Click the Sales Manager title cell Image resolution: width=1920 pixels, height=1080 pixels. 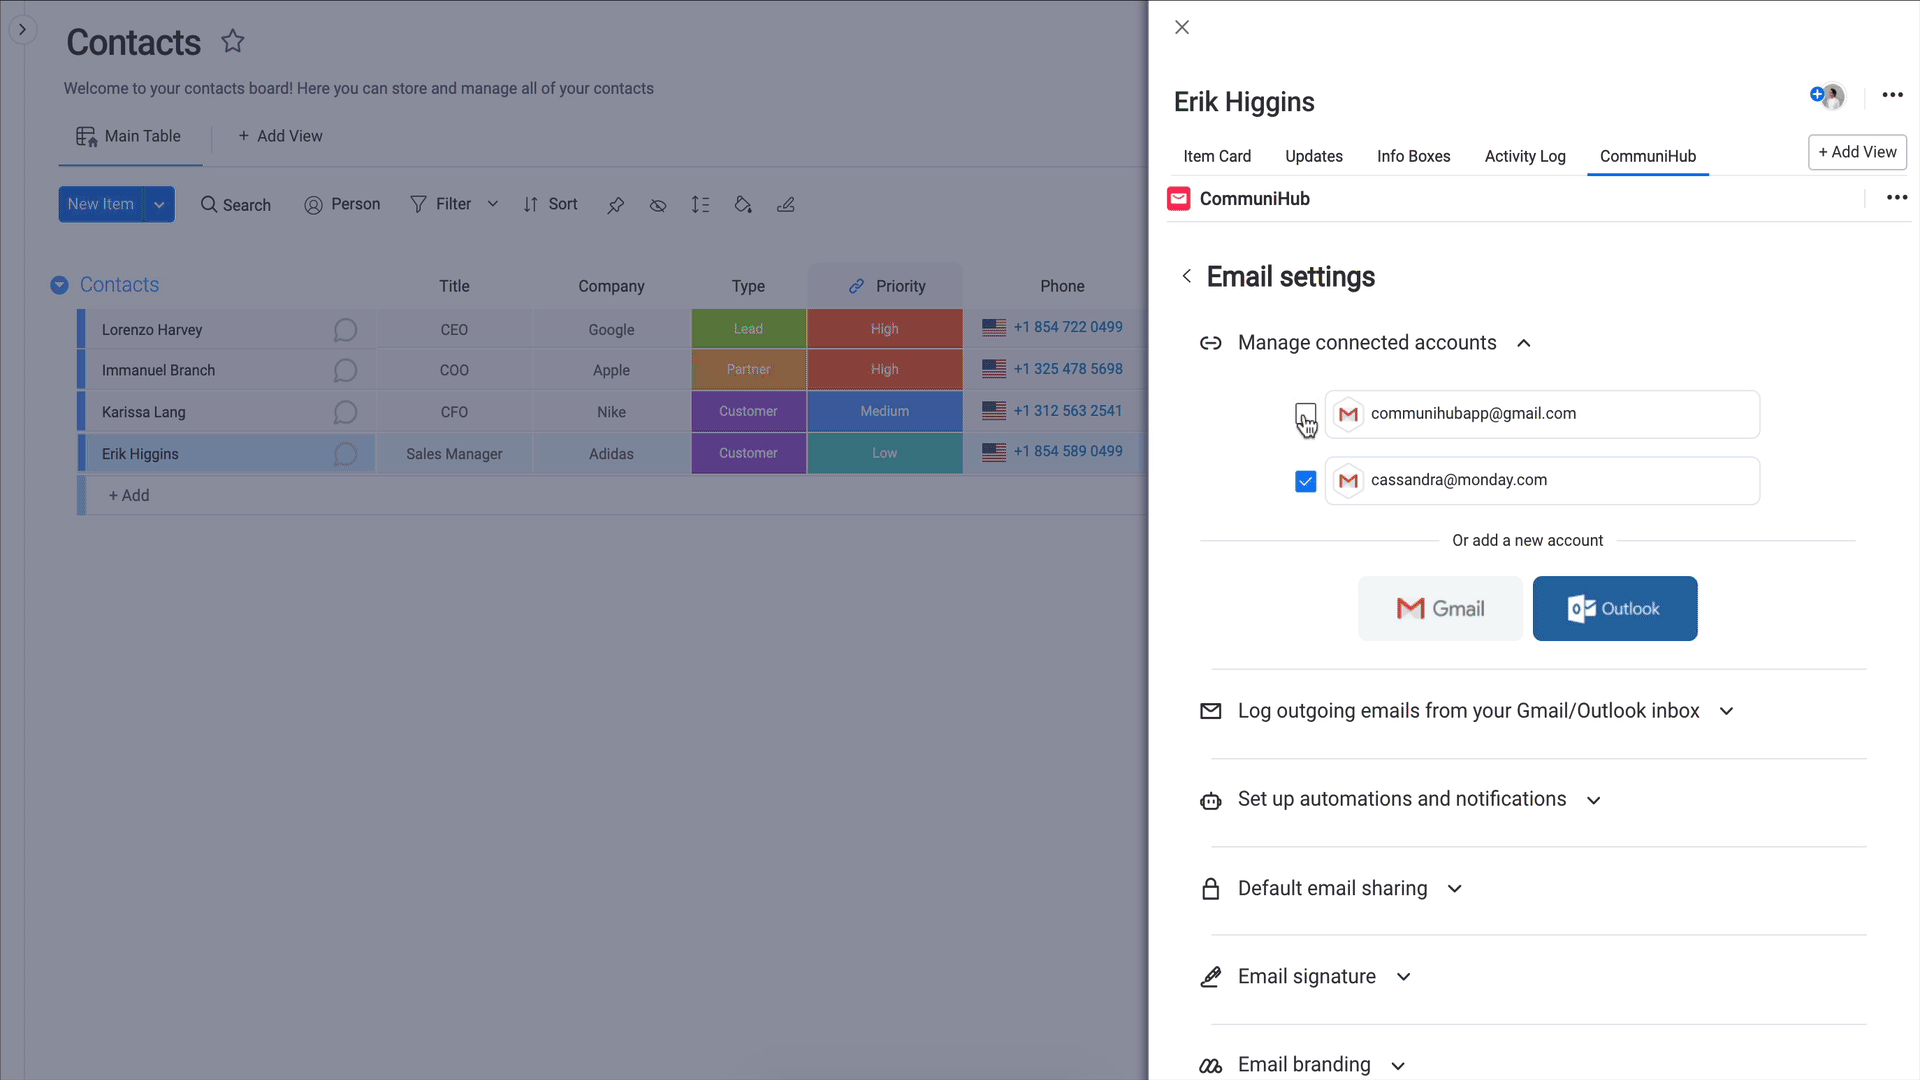coord(454,454)
